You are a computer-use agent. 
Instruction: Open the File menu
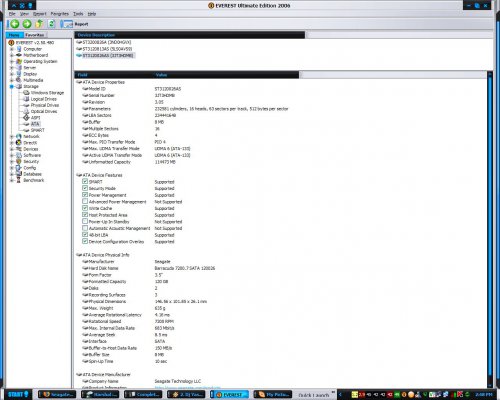12,14
